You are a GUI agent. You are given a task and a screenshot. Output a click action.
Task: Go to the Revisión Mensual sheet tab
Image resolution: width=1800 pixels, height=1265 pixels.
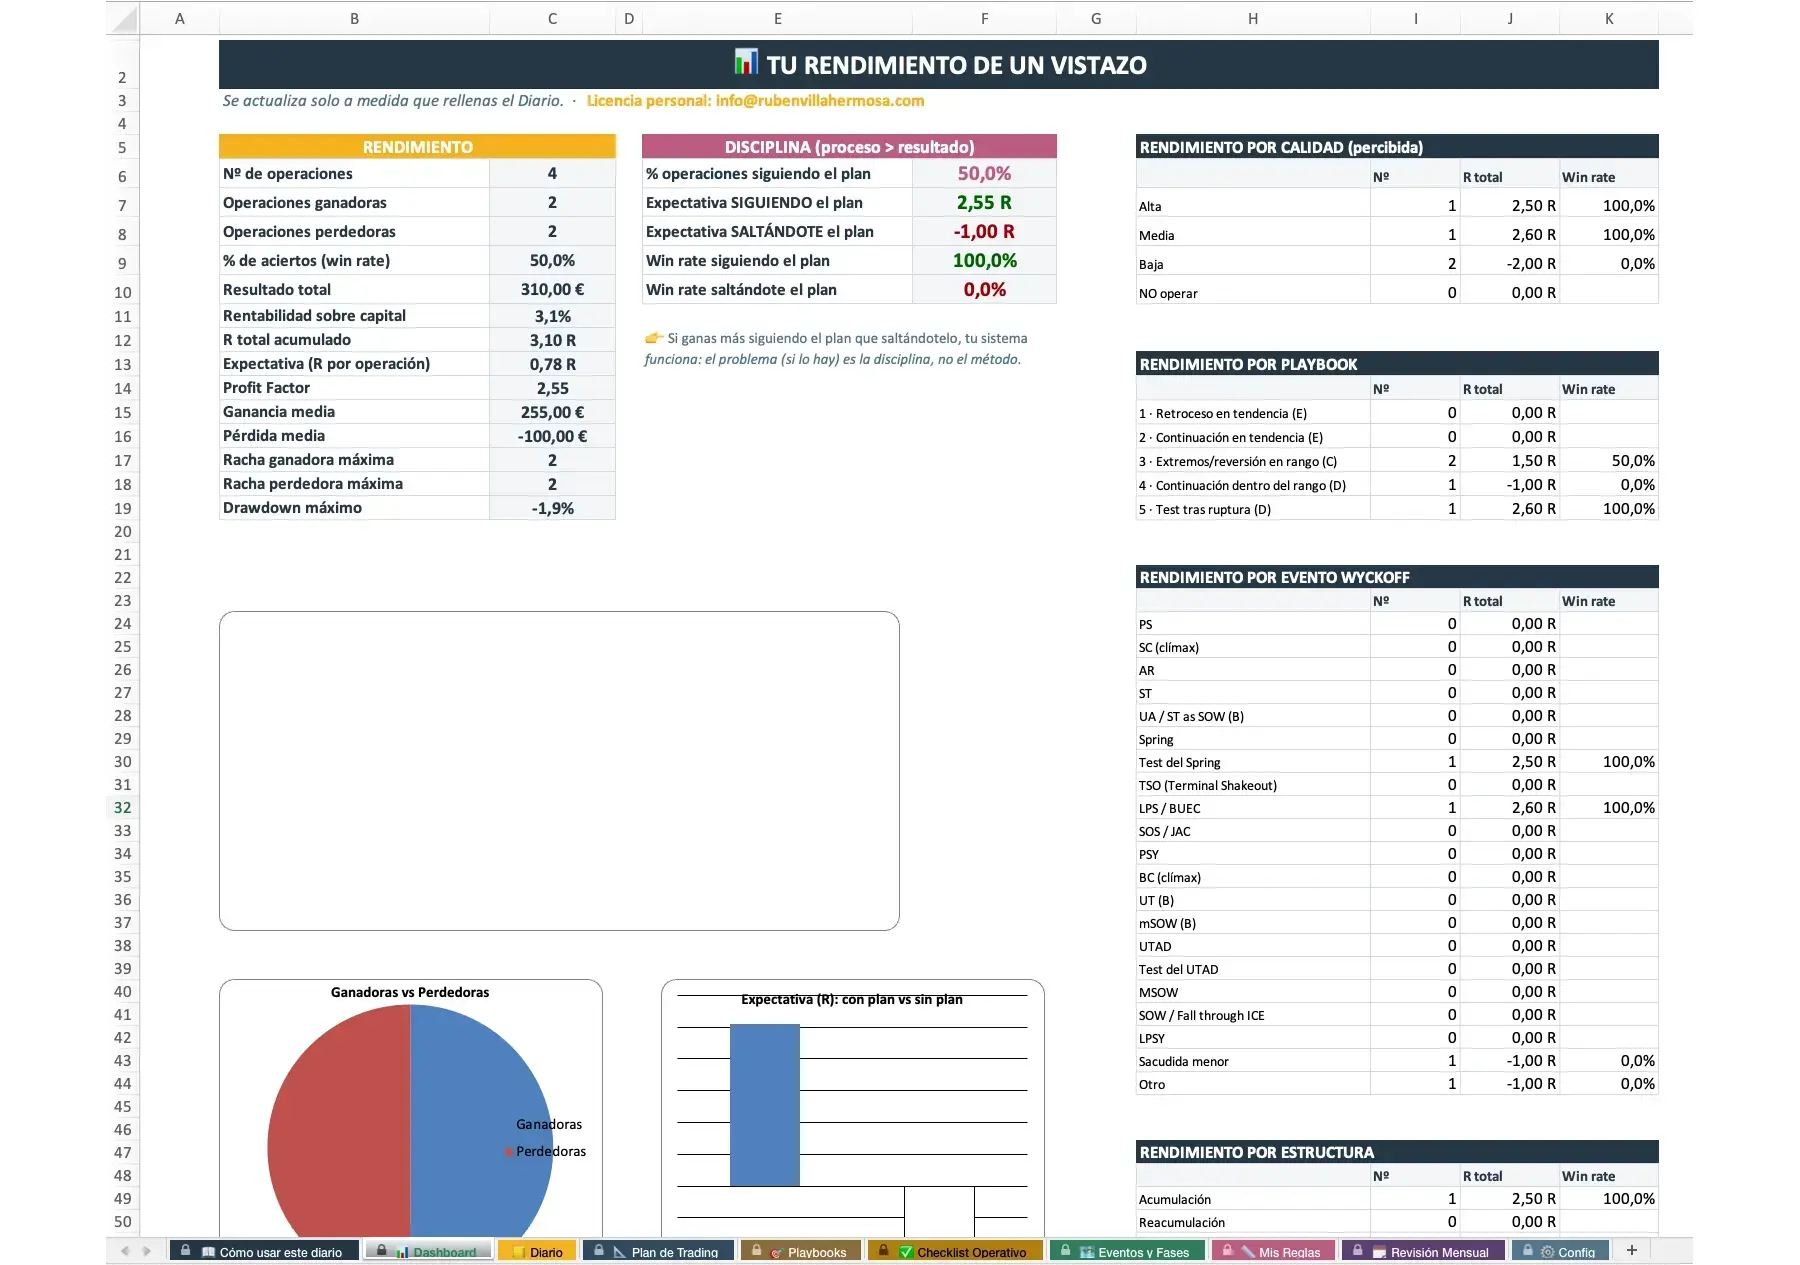(1423, 1251)
